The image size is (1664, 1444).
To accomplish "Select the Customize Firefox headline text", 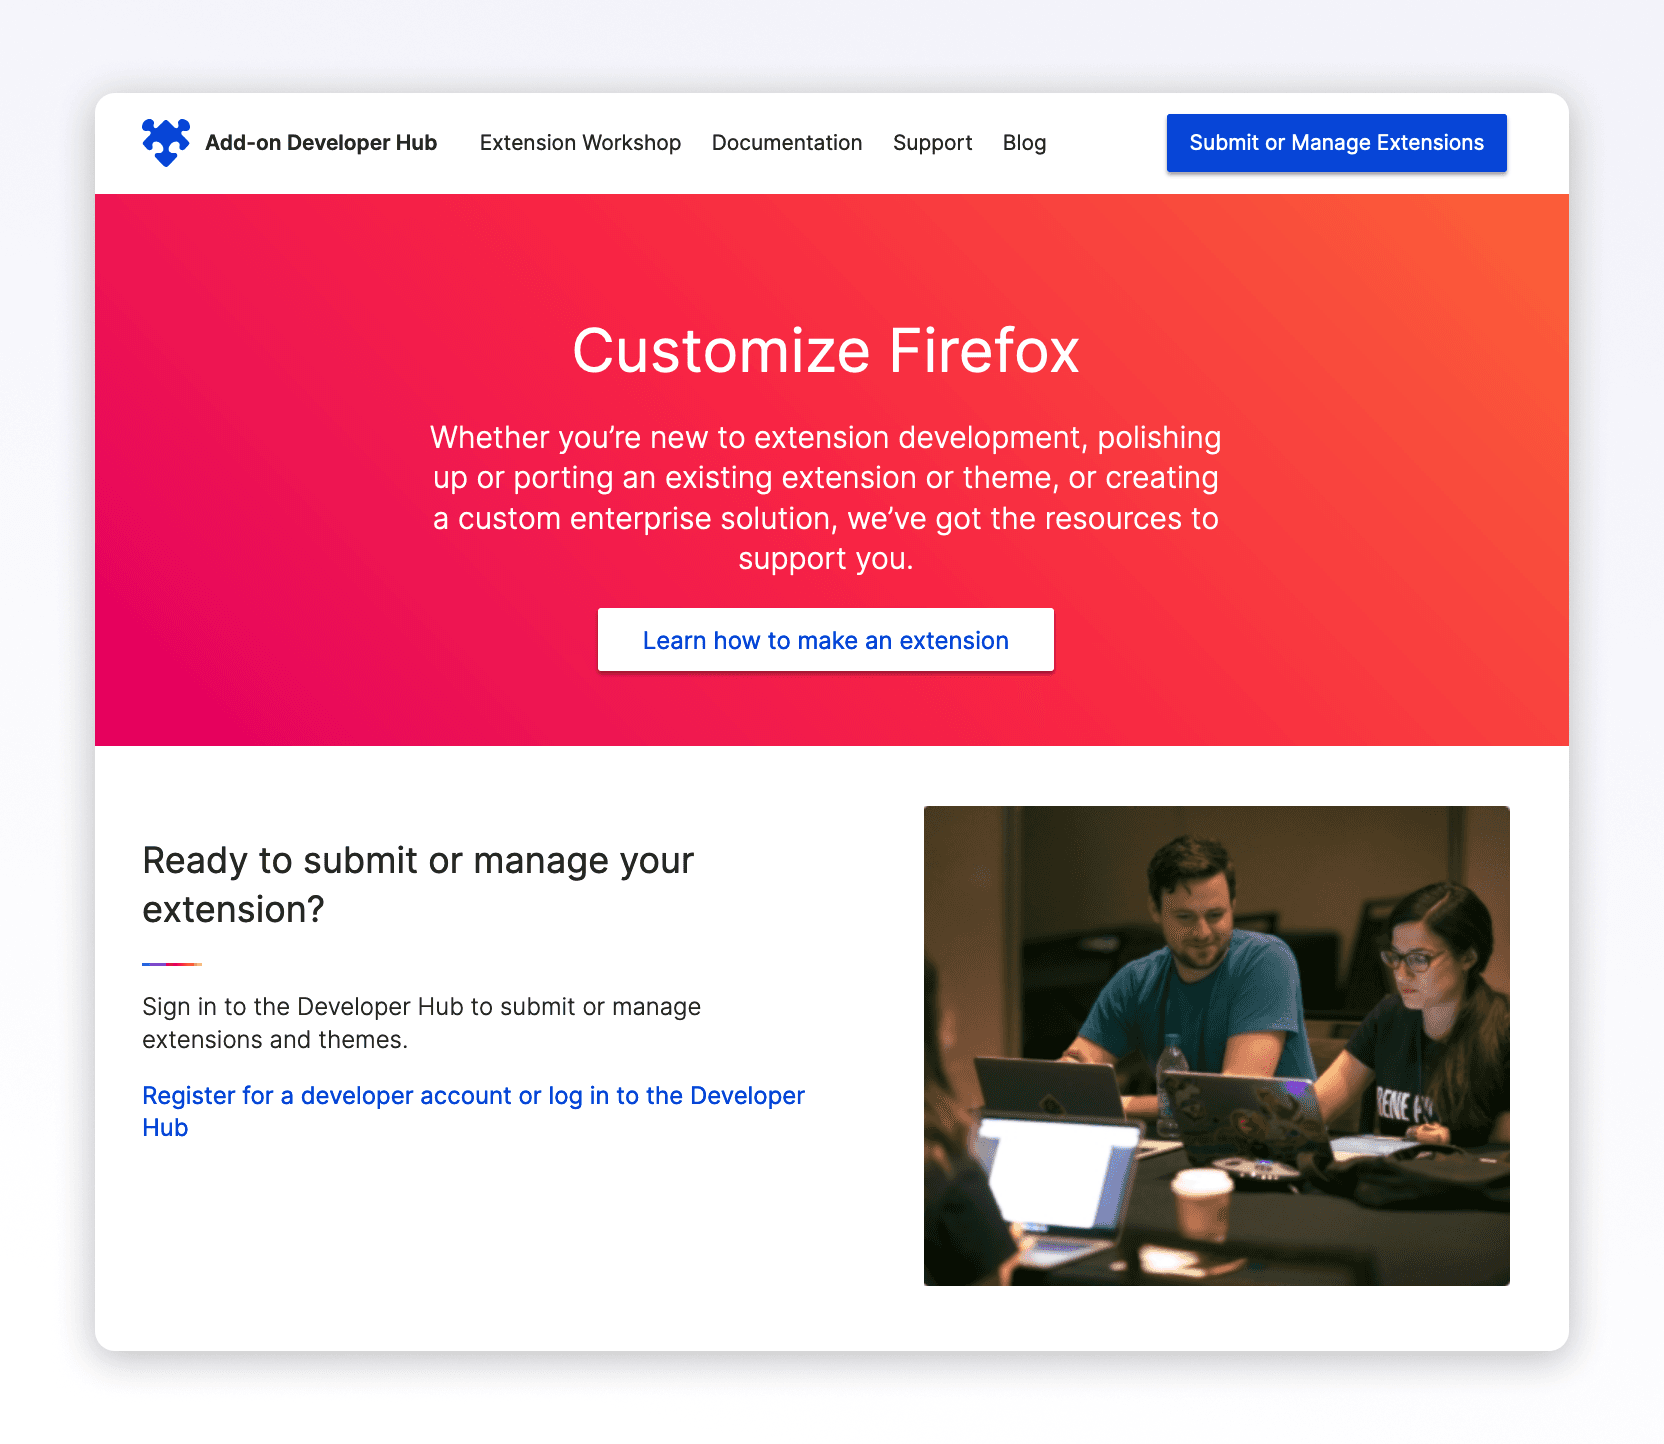I will (x=825, y=351).
